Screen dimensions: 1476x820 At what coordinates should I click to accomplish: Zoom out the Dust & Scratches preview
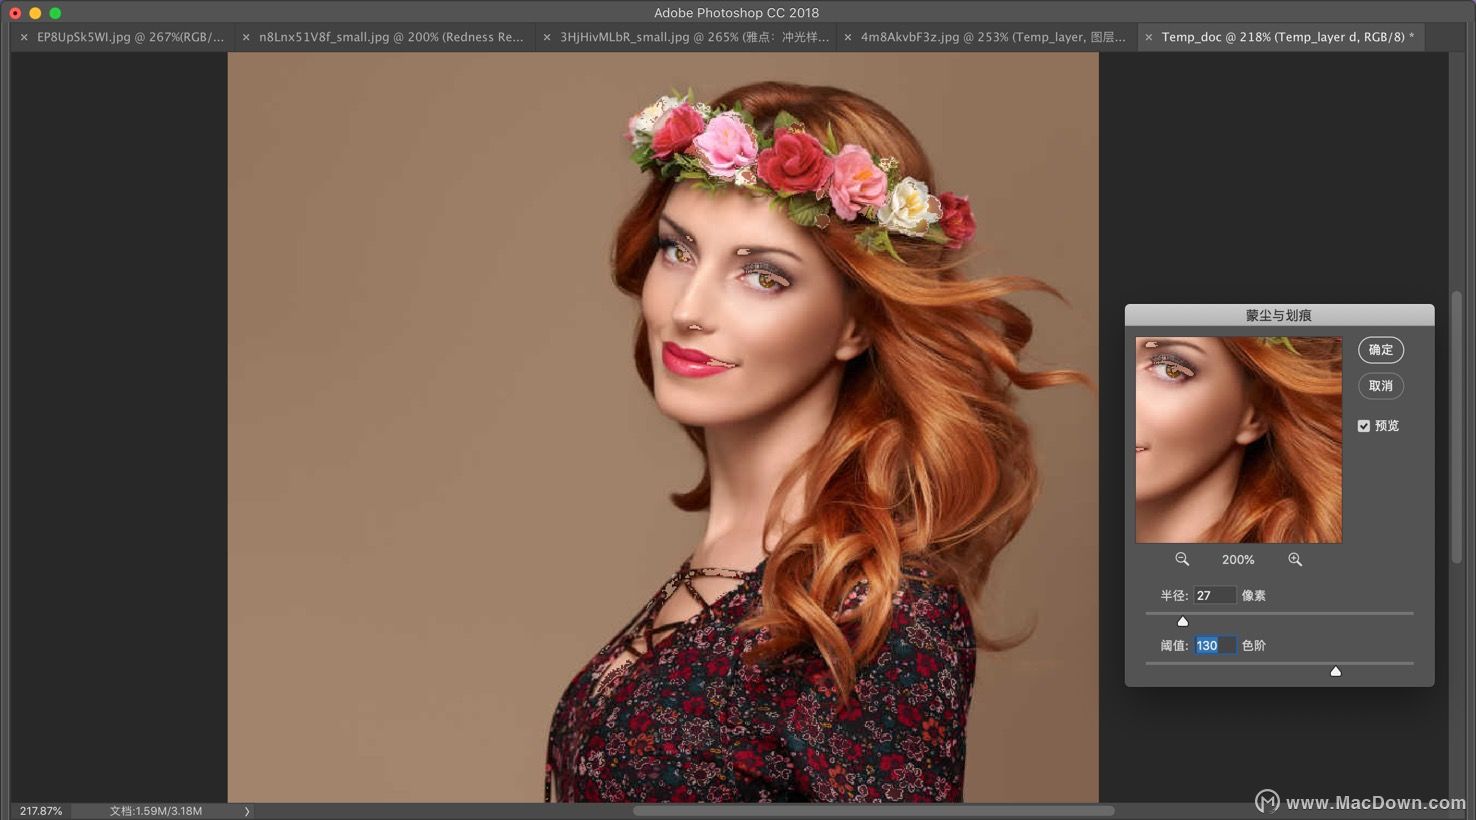(1182, 560)
